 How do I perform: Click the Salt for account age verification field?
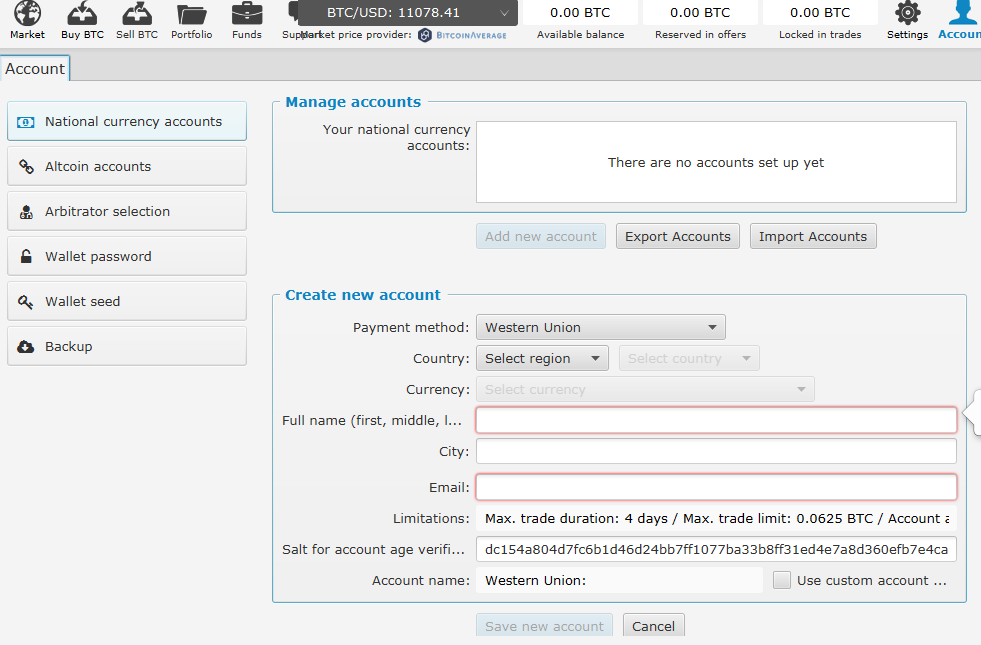click(x=716, y=549)
